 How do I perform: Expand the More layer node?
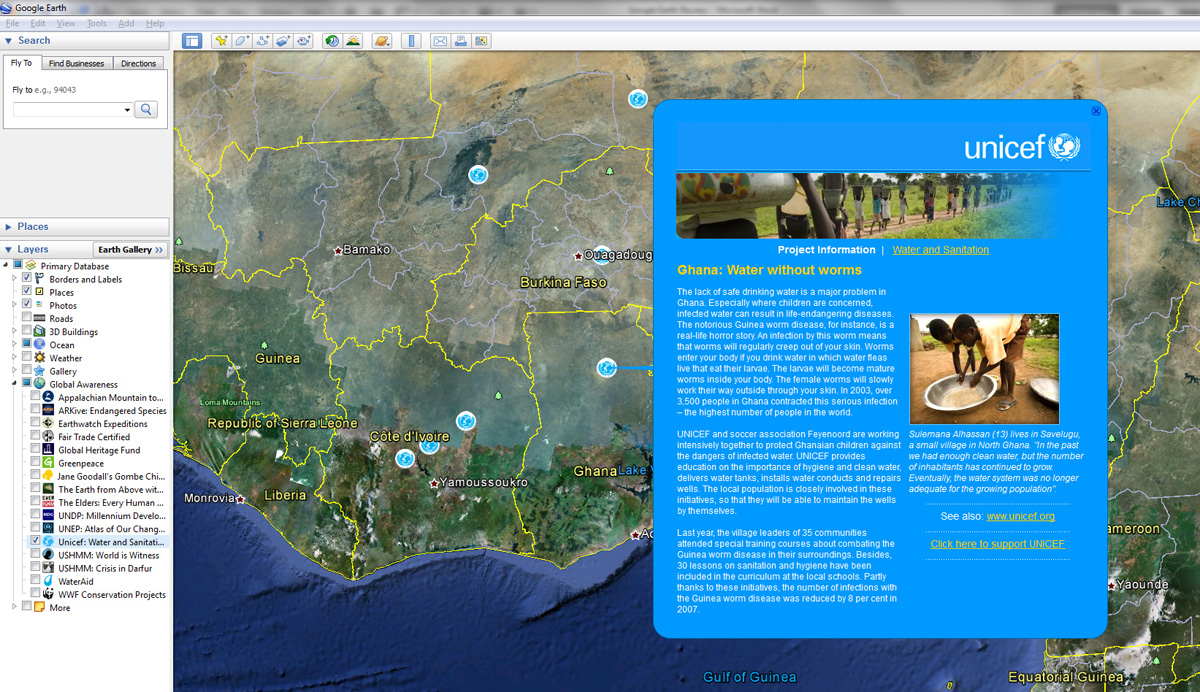[x=15, y=607]
